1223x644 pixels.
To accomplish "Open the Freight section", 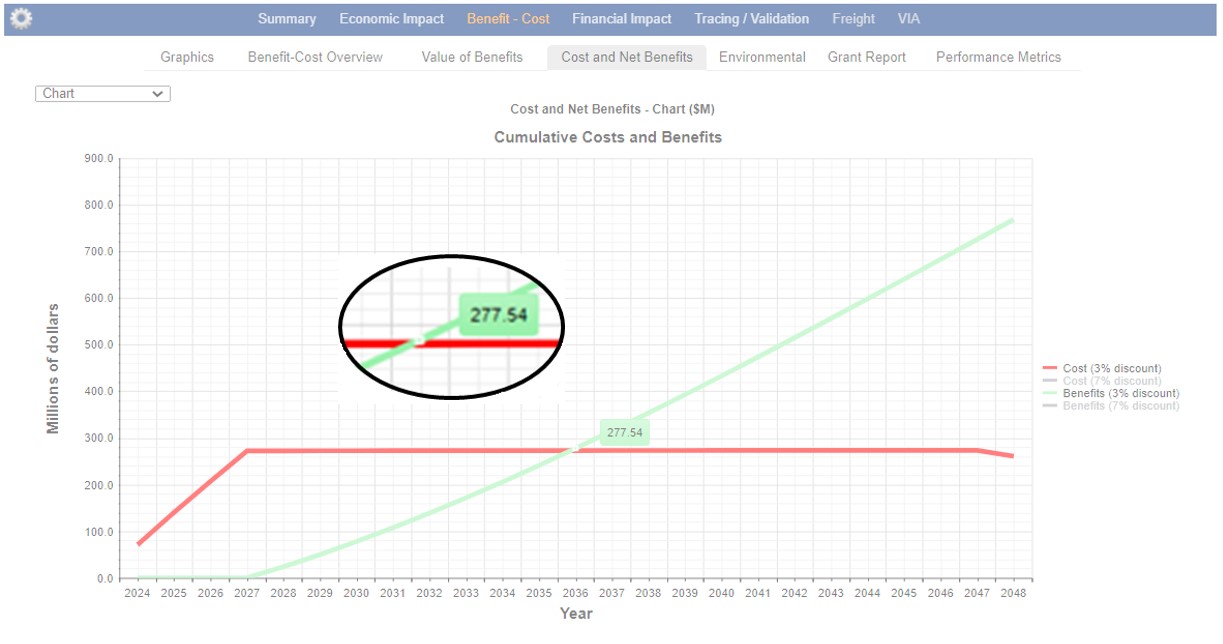I will pos(853,19).
